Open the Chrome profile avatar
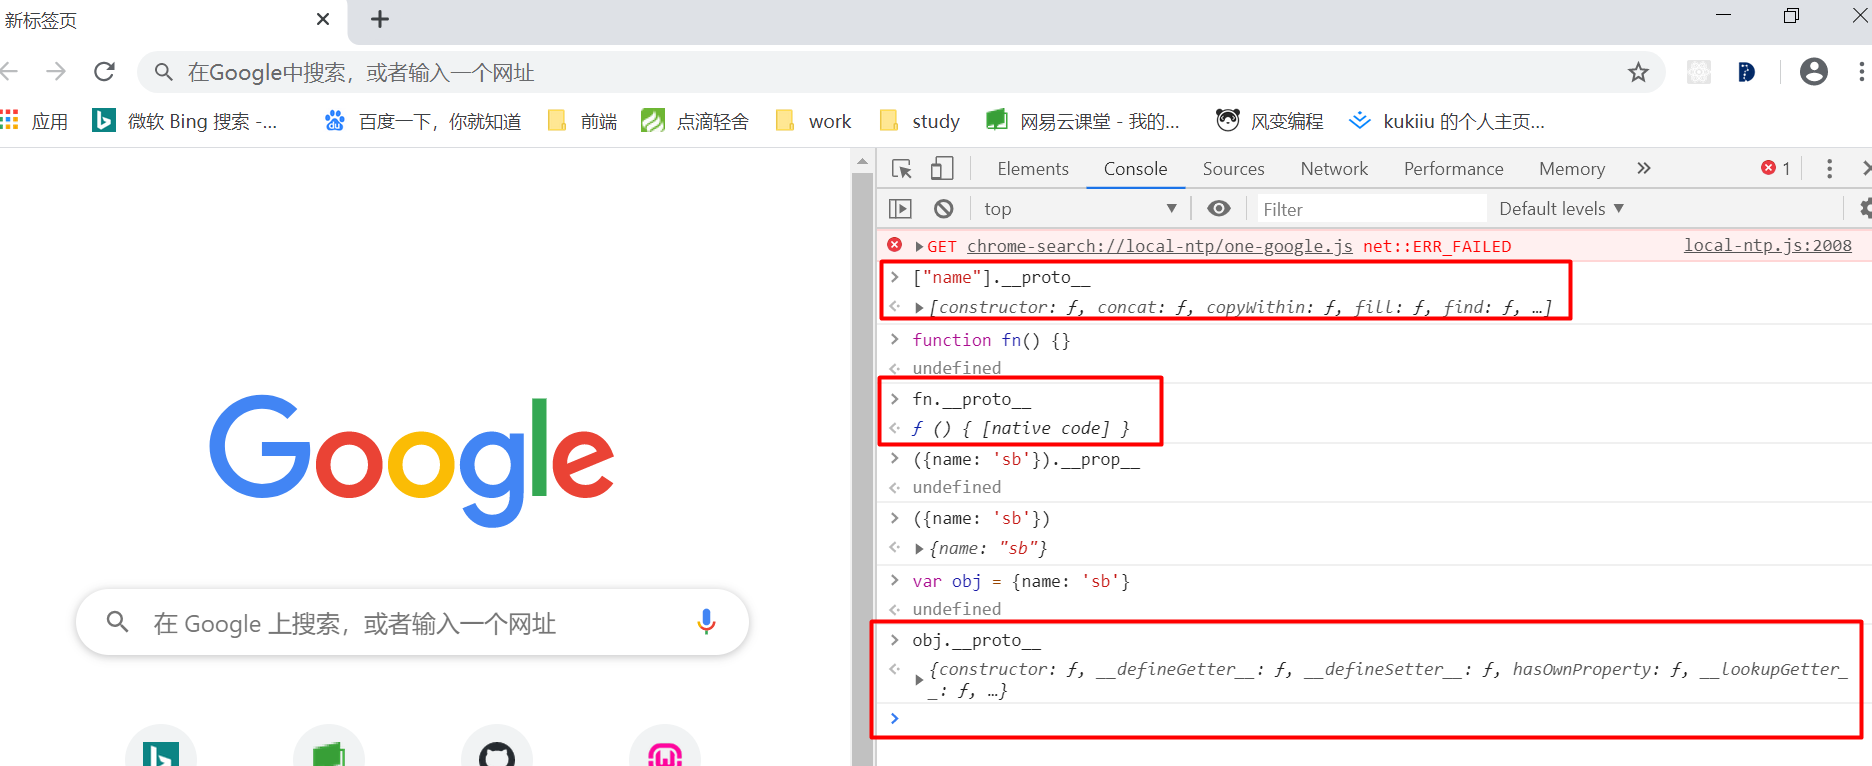This screenshot has height=766, width=1872. (x=1813, y=72)
